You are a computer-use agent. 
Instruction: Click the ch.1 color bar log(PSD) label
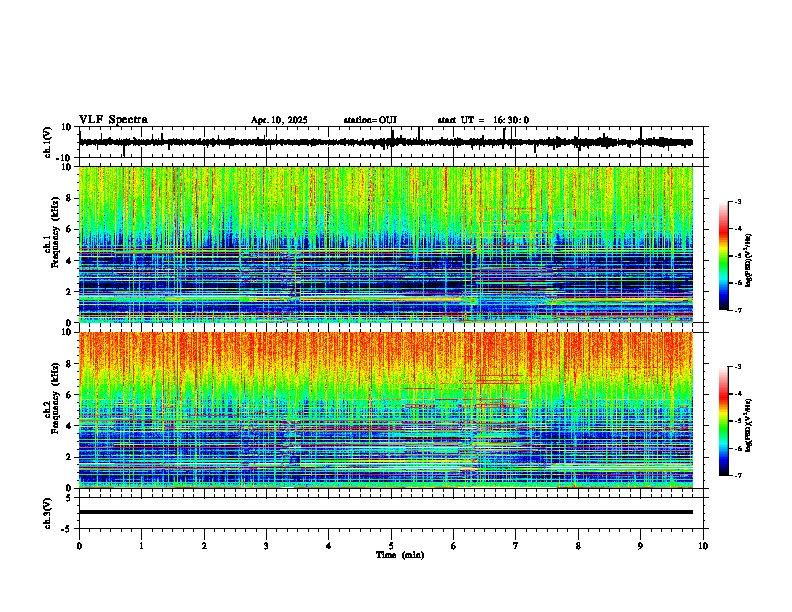click(x=748, y=261)
